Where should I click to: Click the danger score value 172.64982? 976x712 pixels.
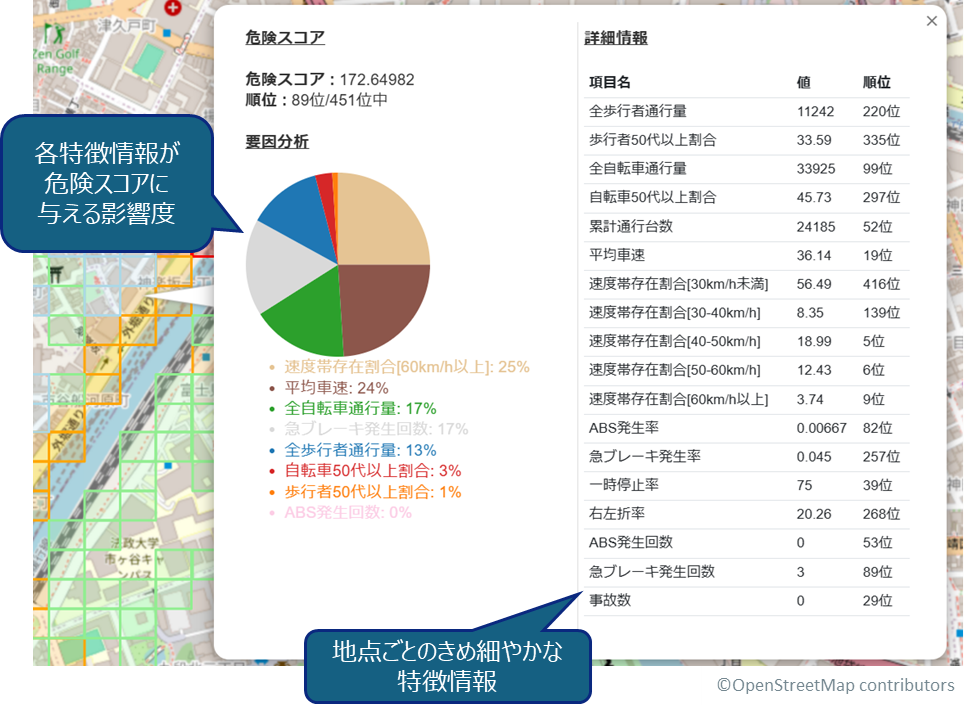(377, 80)
